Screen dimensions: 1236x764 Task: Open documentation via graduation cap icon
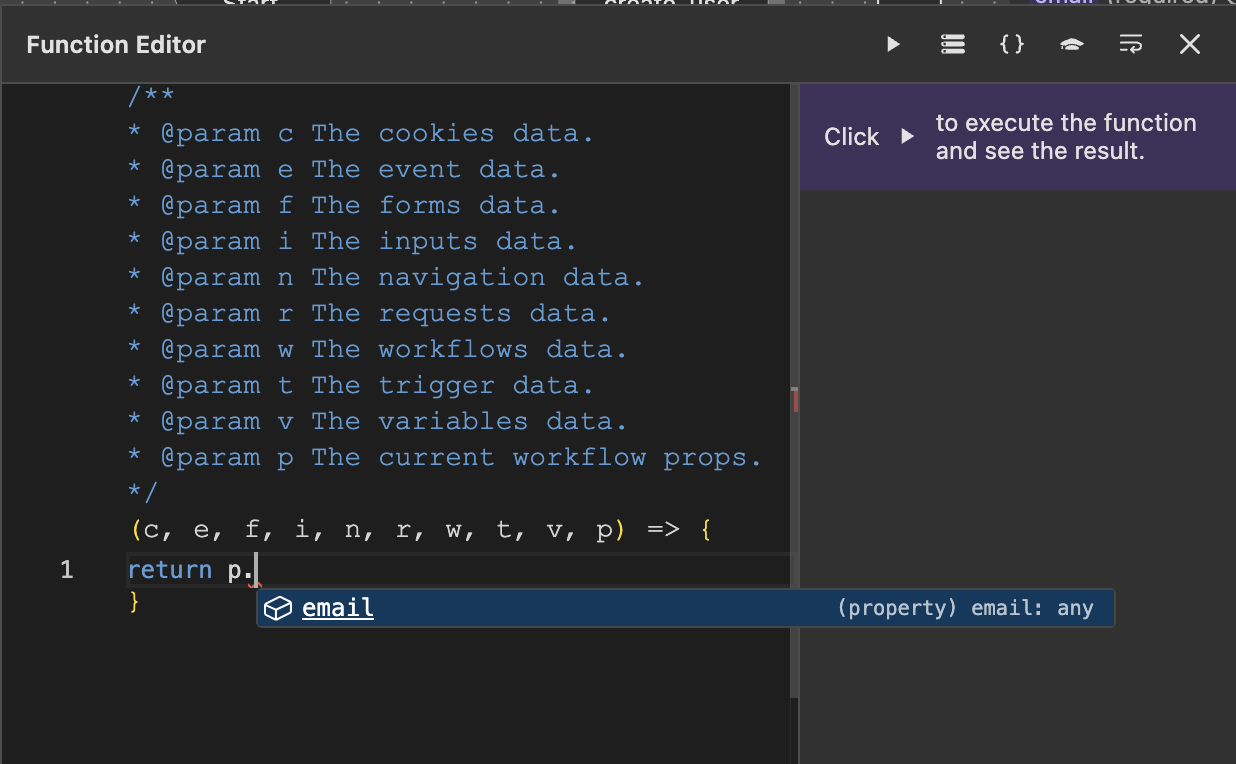[1071, 44]
